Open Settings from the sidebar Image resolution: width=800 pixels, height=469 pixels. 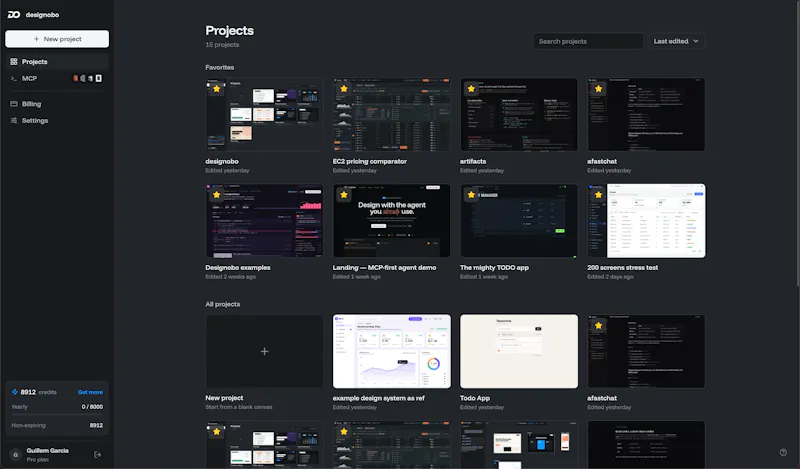click(x=57, y=121)
